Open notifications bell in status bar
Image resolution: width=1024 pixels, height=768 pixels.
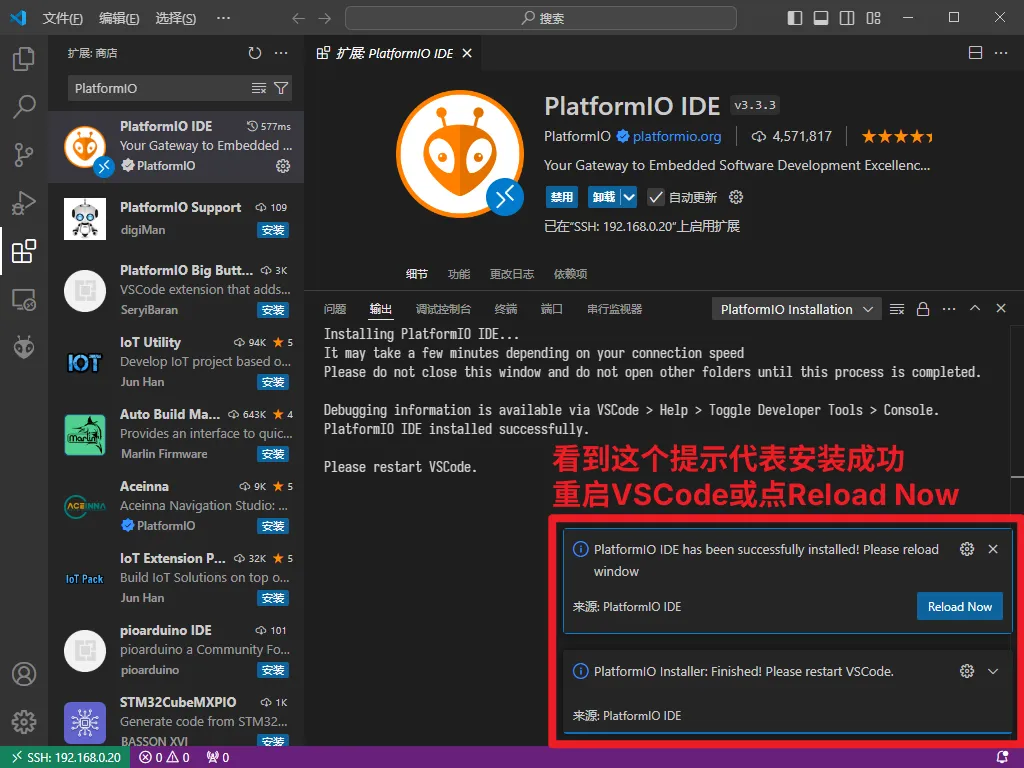(x=1002, y=758)
